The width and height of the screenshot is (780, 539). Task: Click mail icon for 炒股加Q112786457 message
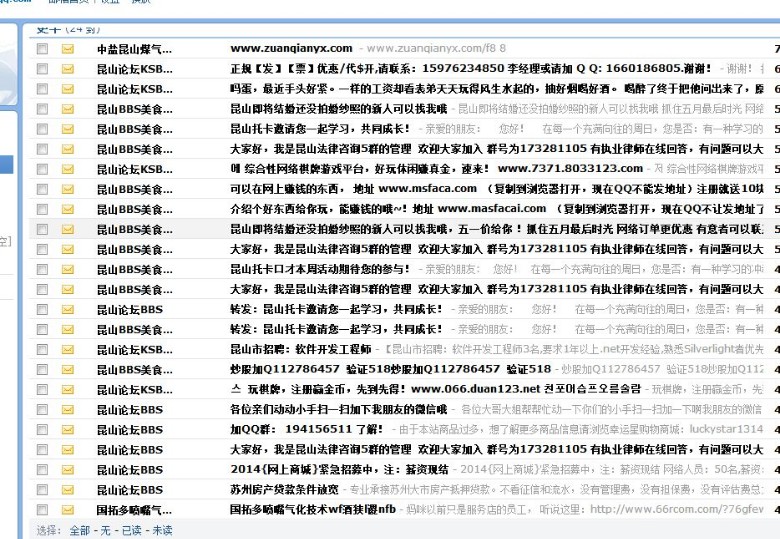pyautogui.click(x=68, y=369)
